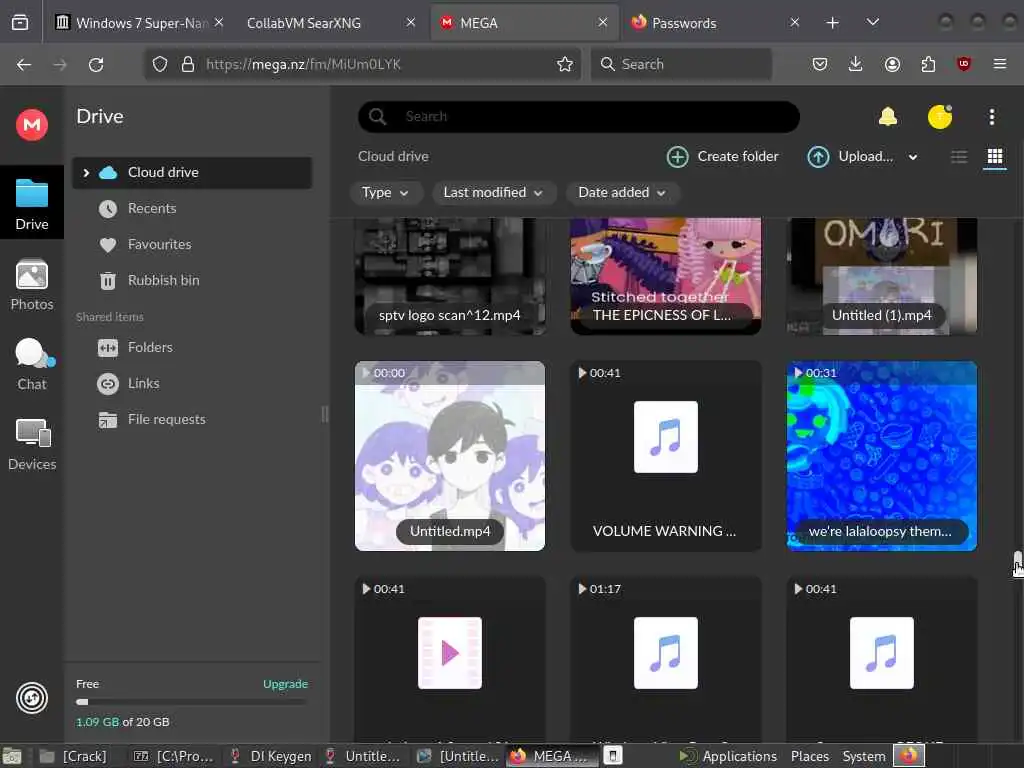Click the Upload button
Viewport: 1024px width, 768px height.
pos(851,157)
